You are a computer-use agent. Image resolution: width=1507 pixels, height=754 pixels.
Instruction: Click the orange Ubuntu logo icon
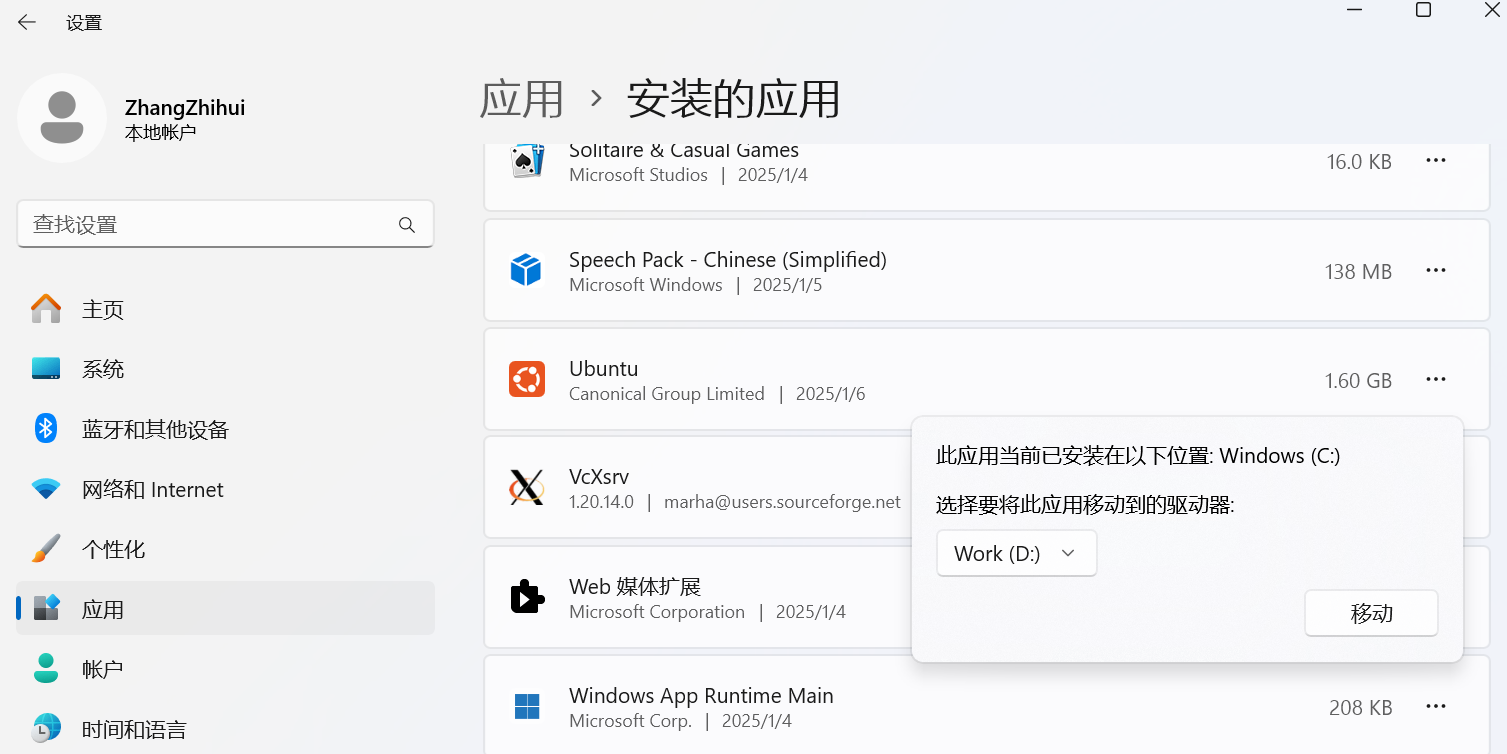pyautogui.click(x=527, y=380)
